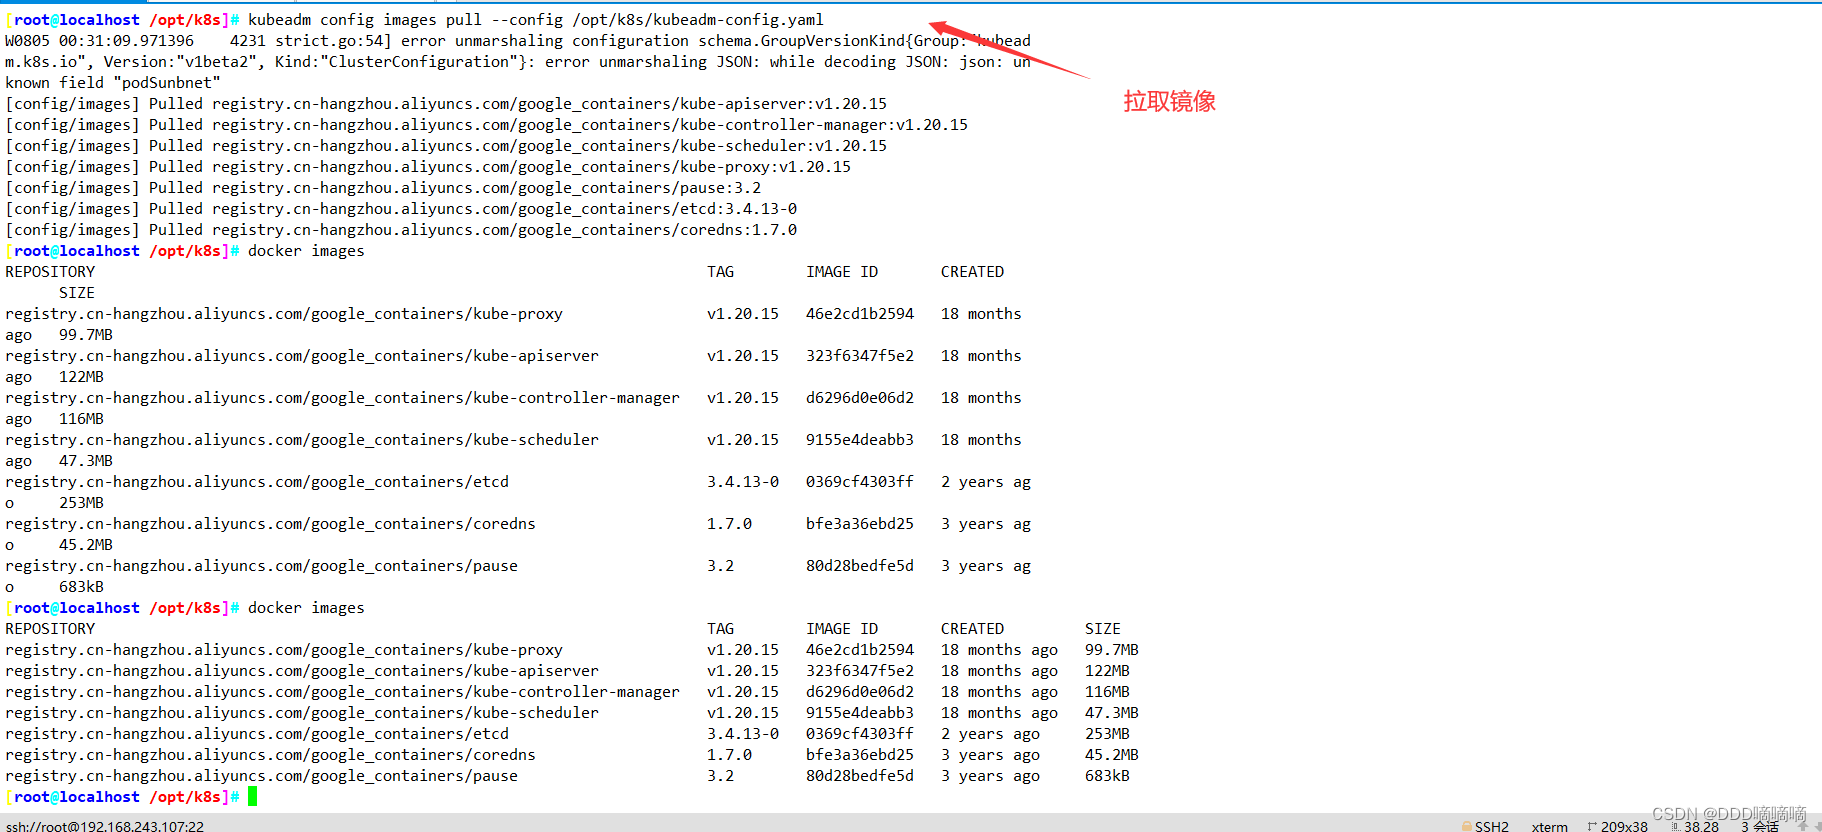Click the Pulled kube-apiserver:v1.20.15 output line
This screenshot has width=1822, height=832.
click(x=446, y=103)
